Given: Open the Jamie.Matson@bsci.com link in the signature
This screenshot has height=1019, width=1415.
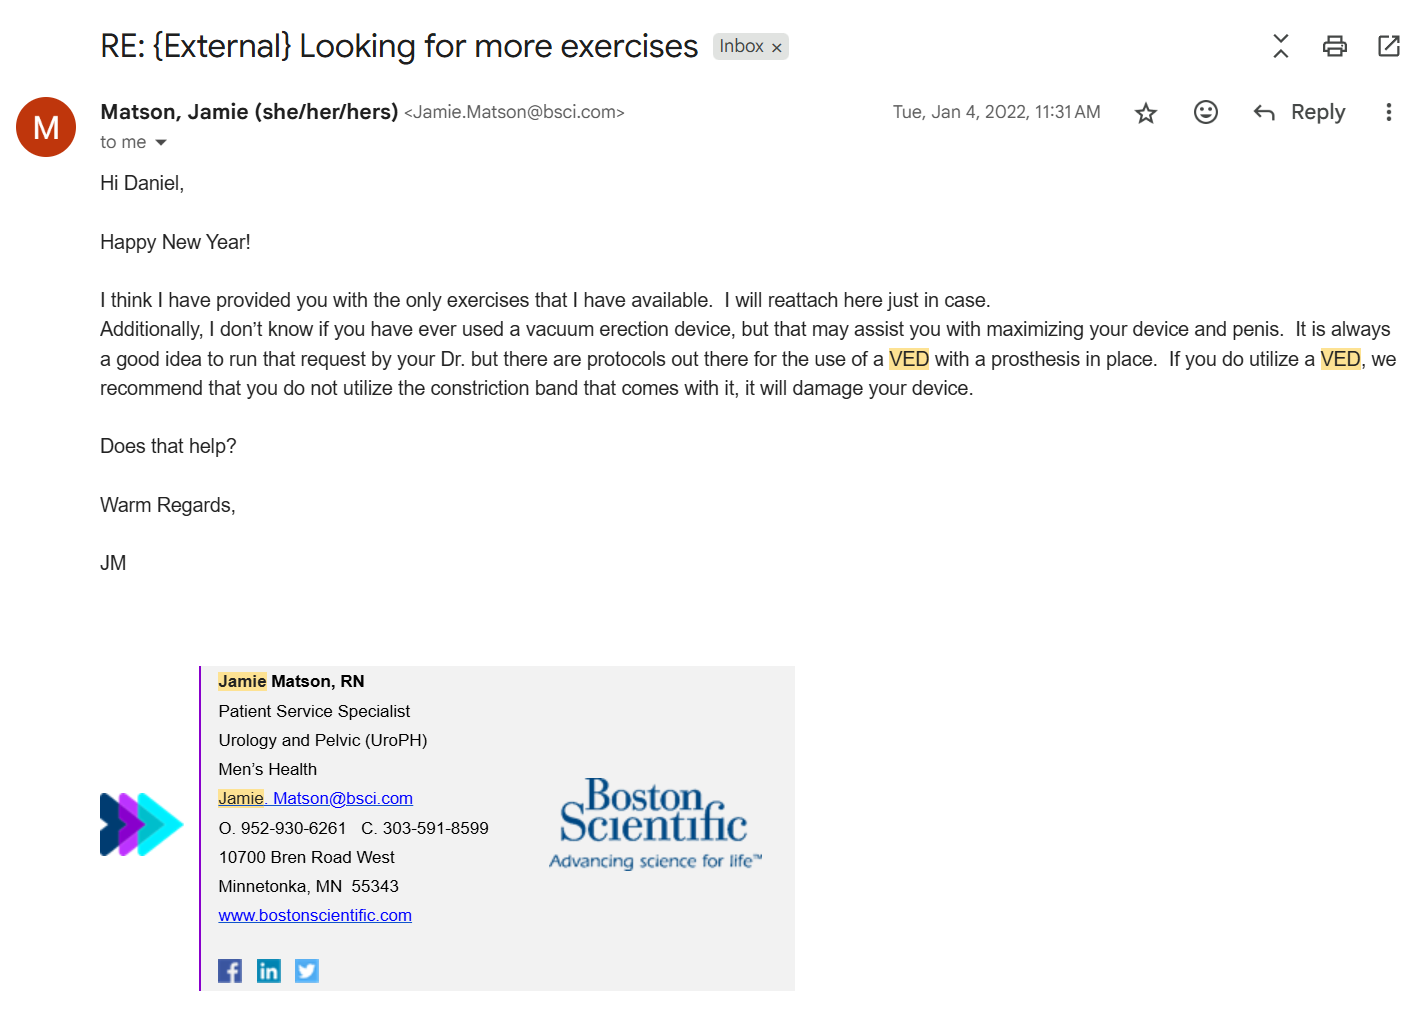Looking at the screenshot, I should 315,798.
